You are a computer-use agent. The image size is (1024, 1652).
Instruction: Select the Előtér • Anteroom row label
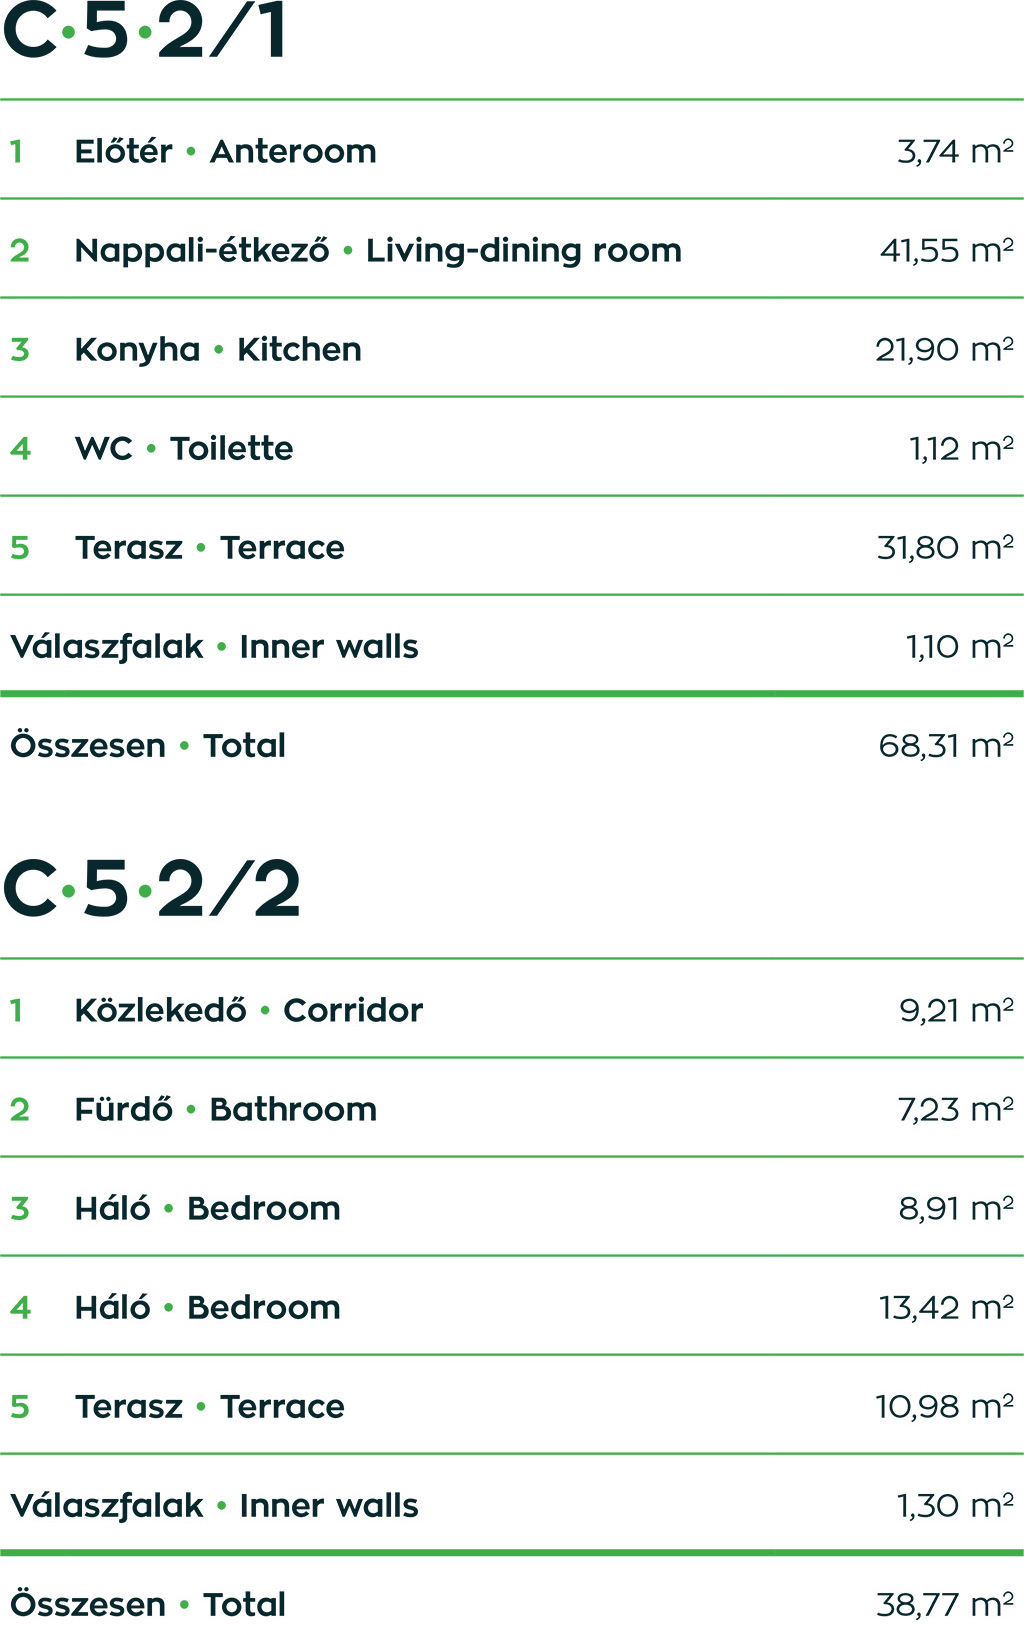tap(225, 152)
